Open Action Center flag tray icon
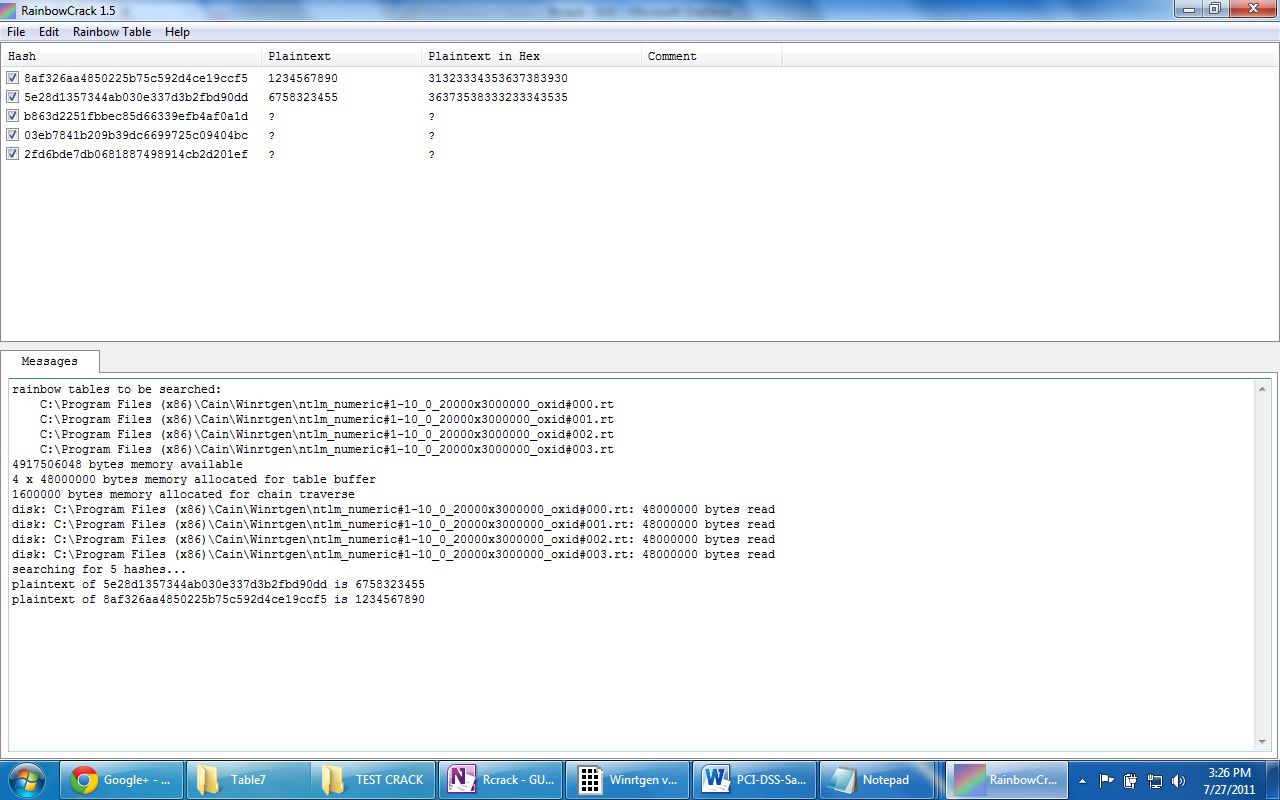The height and width of the screenshot is (800, 1280). pyautogui.click(x=1107, y=780)
